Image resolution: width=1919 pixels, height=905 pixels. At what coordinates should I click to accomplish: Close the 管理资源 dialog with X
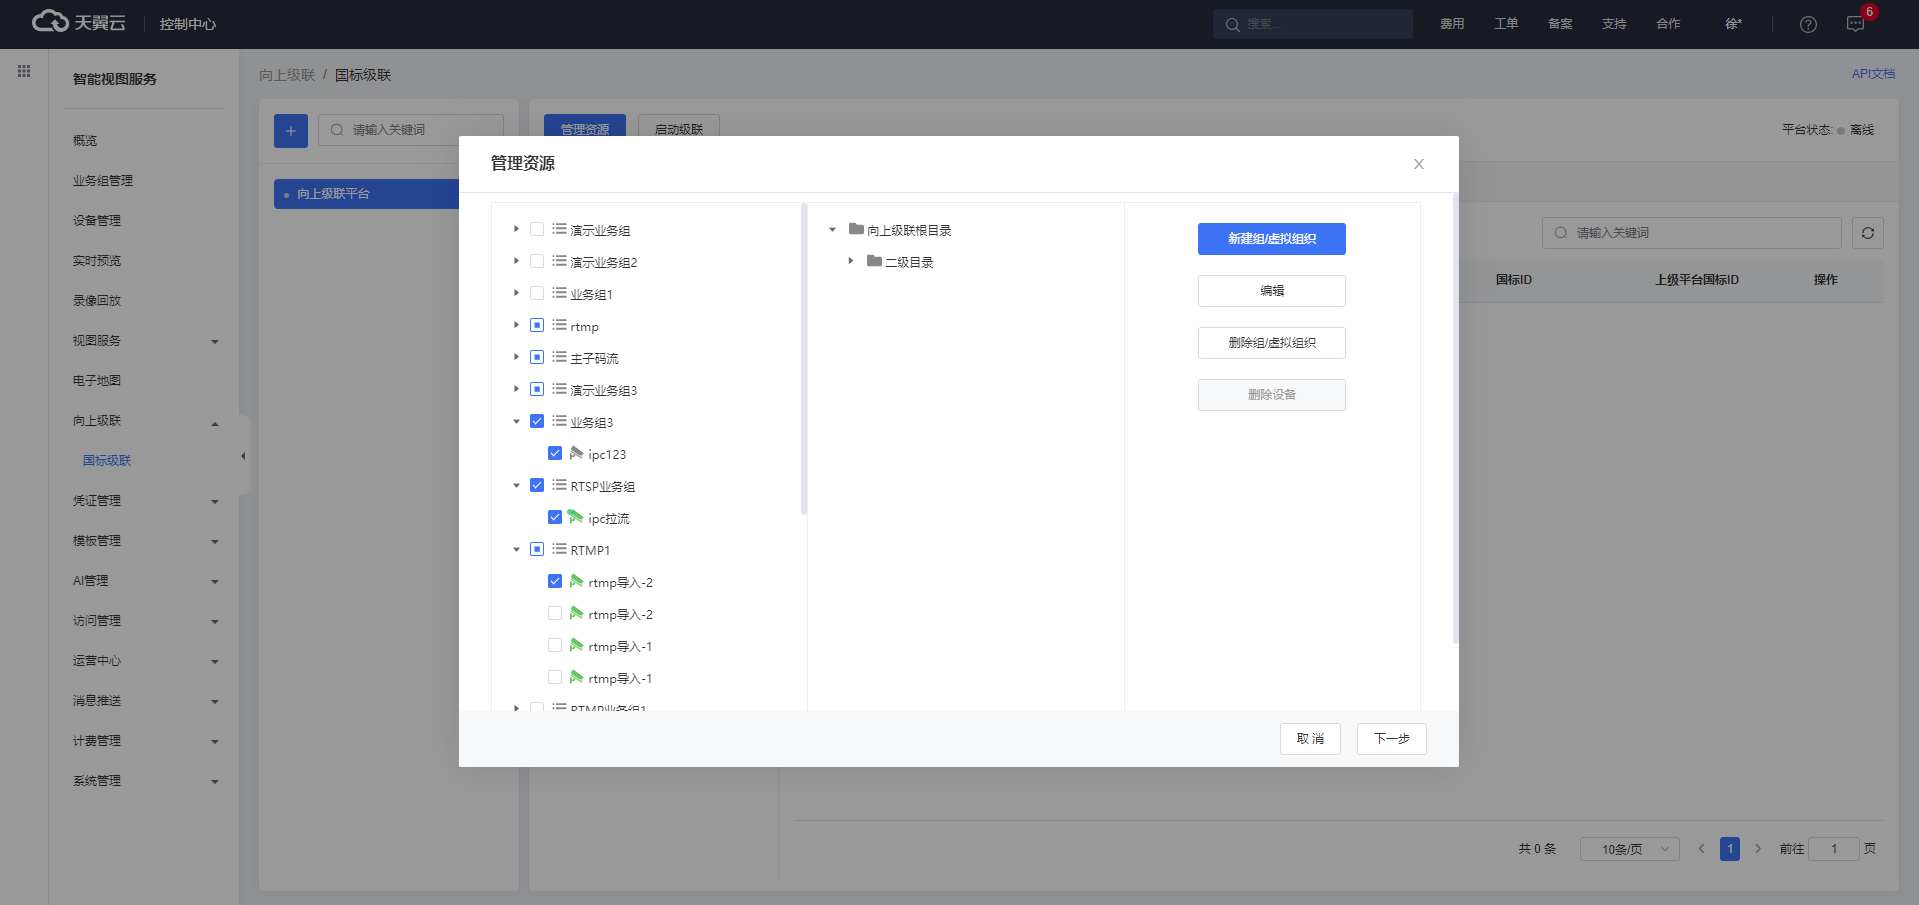(1418, 164)
